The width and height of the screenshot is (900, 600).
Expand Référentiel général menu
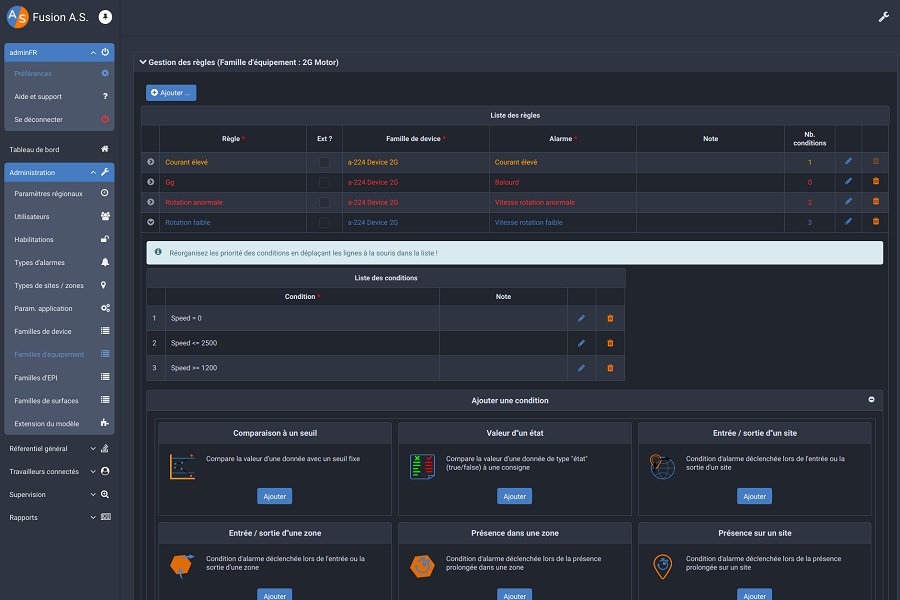point(93,448)
